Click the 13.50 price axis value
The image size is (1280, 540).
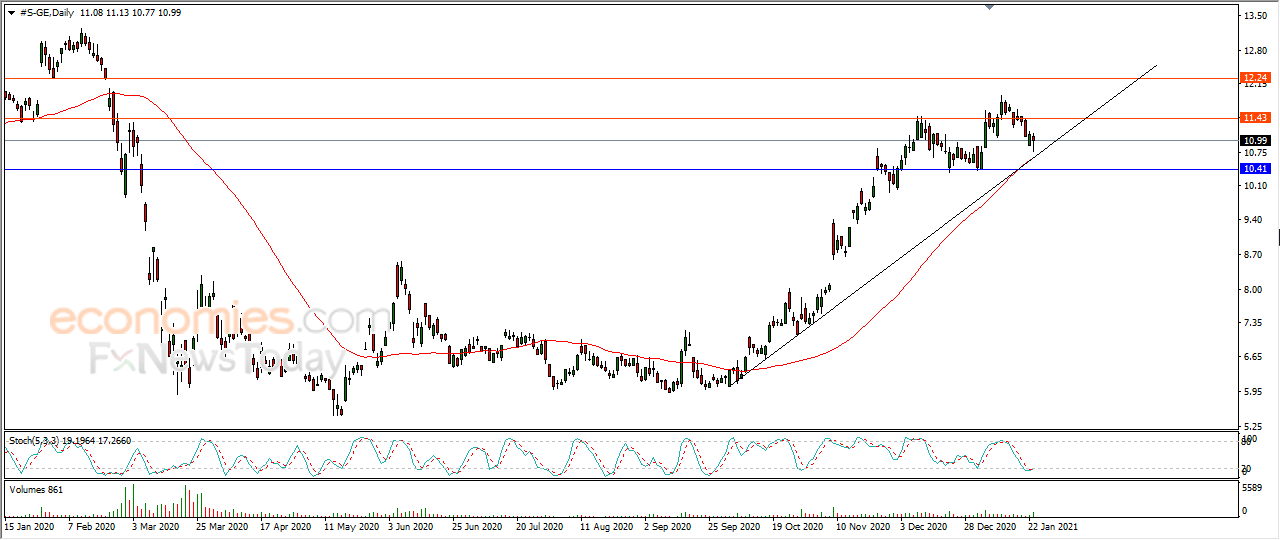point(1254,16)
